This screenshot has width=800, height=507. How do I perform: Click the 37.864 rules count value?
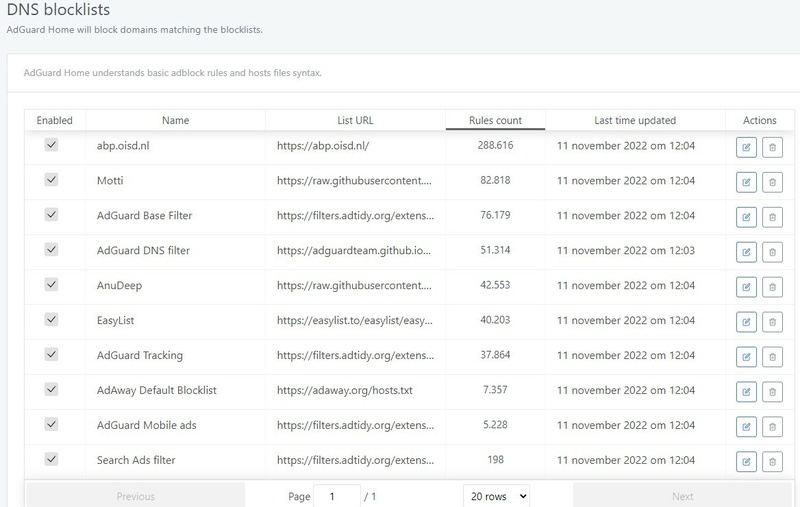point(495,355)
